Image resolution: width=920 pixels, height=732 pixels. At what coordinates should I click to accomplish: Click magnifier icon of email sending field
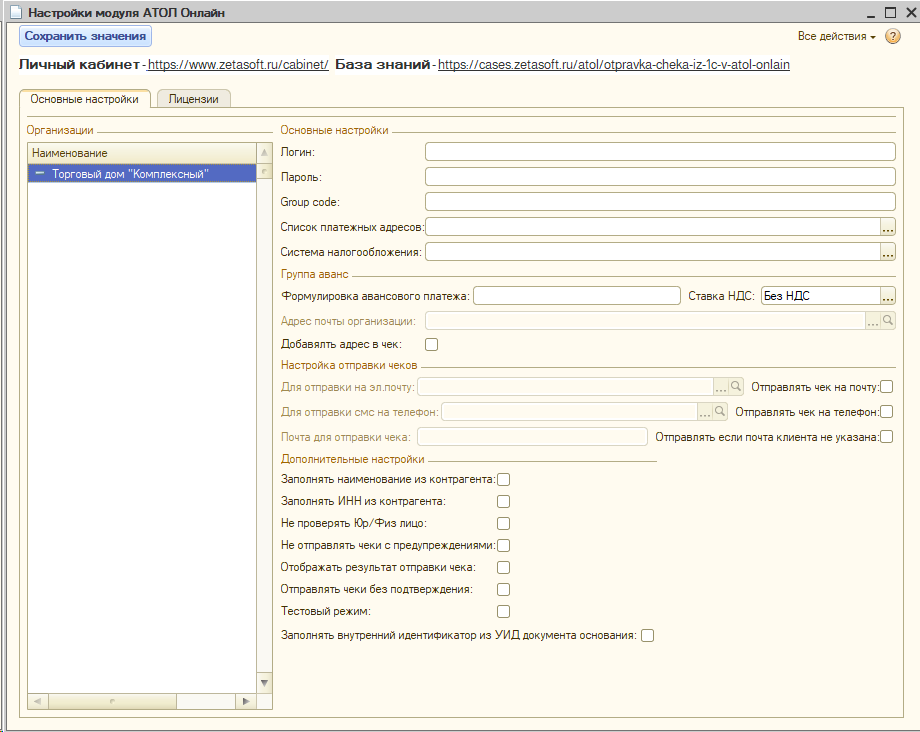pyautogui.click(x=736, y=387)
